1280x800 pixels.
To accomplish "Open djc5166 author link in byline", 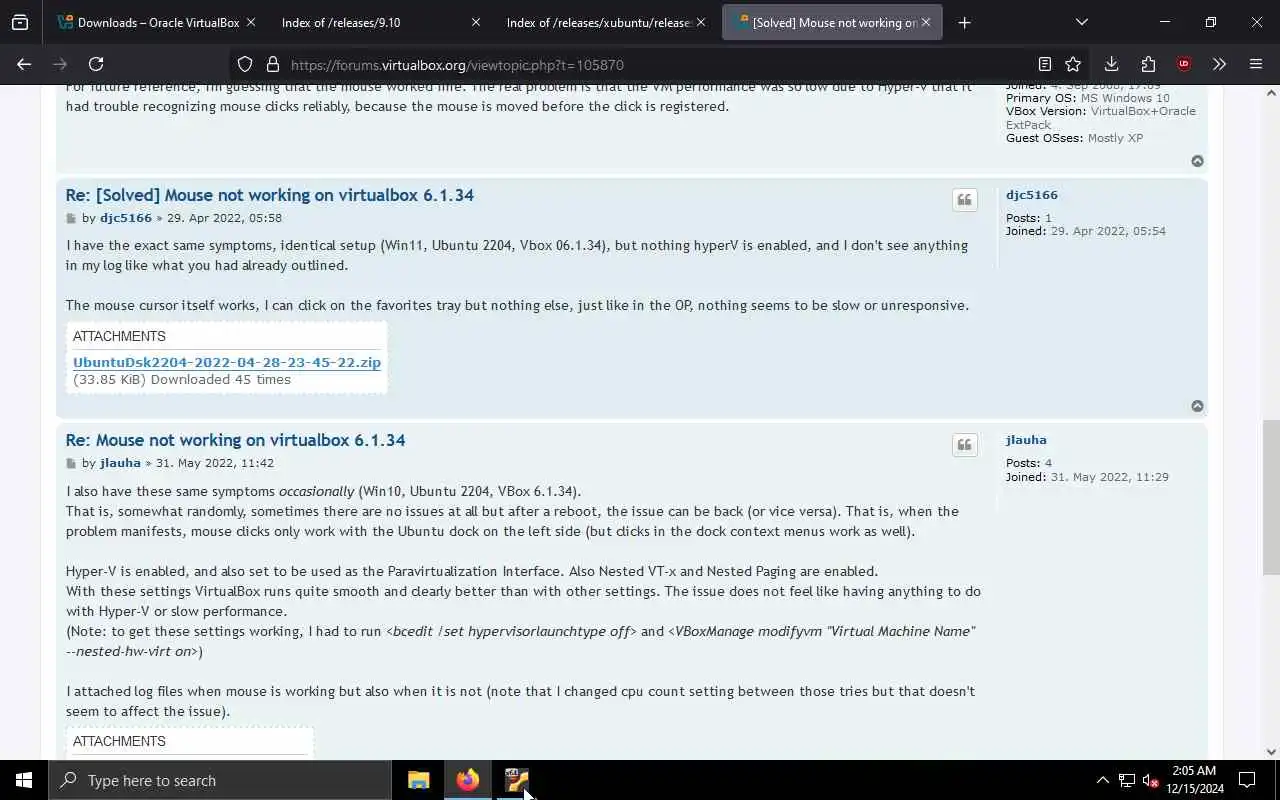I will pyautogui.click(x=126, y=218).
